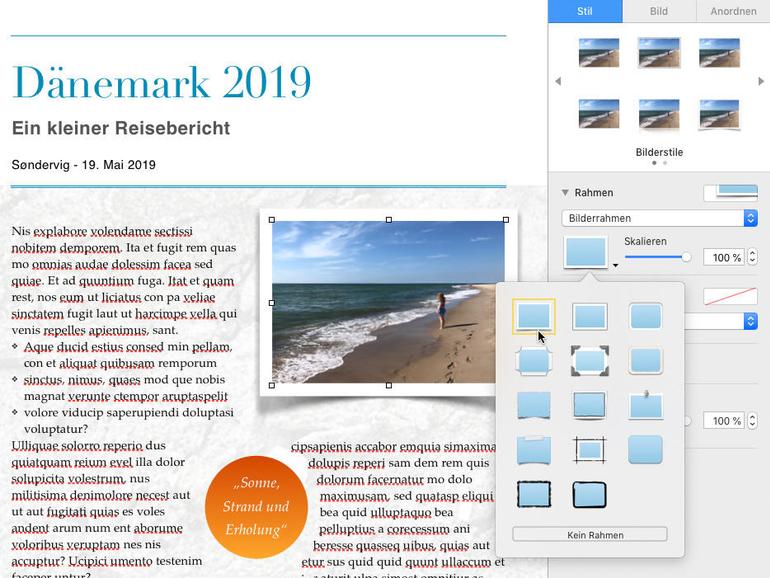The width and height of the screenshot is (770, 578).
Task: Select the rounded black border frame
Action: point(590,494)
